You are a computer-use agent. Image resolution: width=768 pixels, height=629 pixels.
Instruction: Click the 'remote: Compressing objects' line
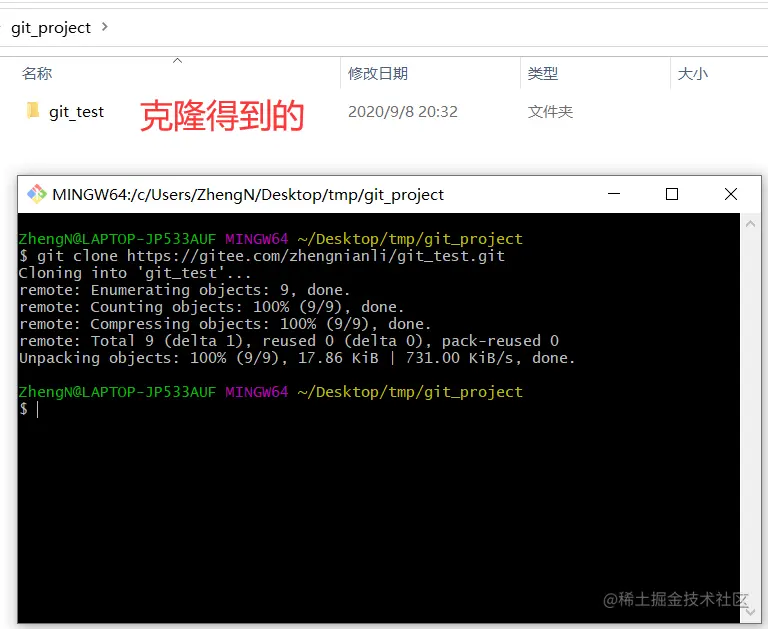(225, 324)
